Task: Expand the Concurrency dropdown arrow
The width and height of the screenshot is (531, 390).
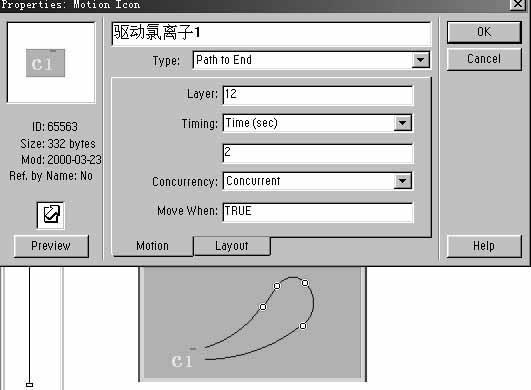Action: (403, 181)
